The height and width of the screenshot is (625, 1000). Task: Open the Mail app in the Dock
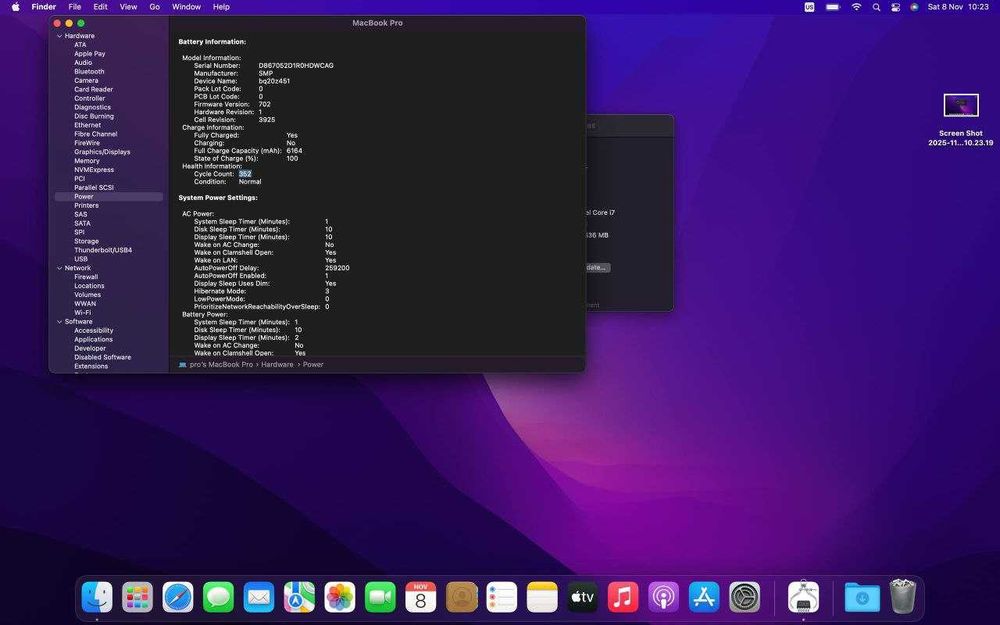pyautogui.click(x=259, y=598)
